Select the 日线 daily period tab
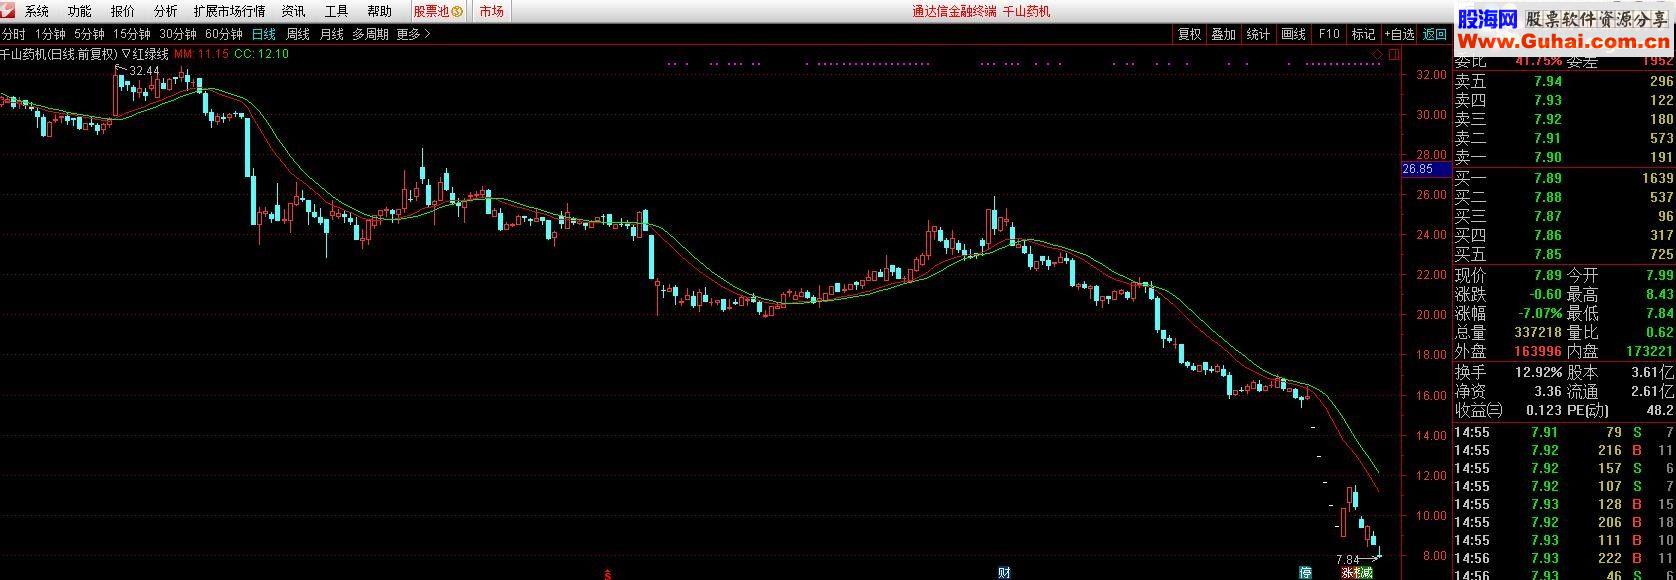Viewport: 1676px width, 580px height. [264, 34]
